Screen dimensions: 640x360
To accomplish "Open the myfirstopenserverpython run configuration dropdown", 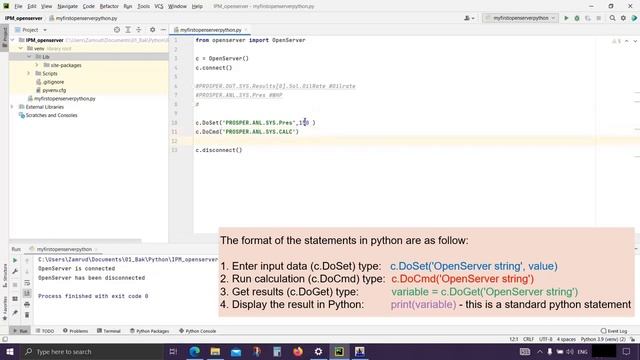I will click(x=520, y=18).
